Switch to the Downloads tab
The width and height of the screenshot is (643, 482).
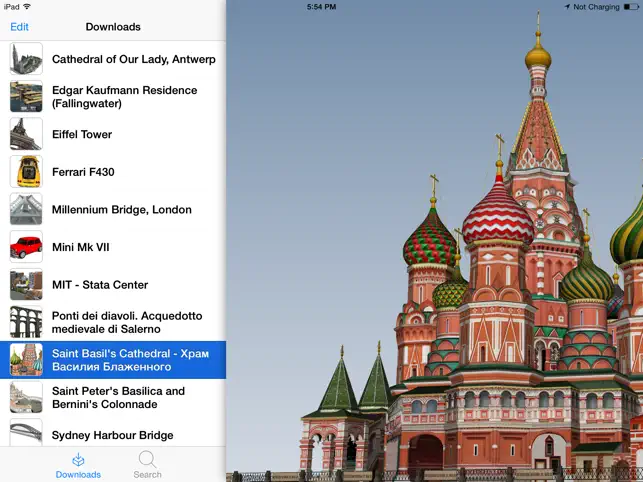pyautogui.click(x=78, y=465)
